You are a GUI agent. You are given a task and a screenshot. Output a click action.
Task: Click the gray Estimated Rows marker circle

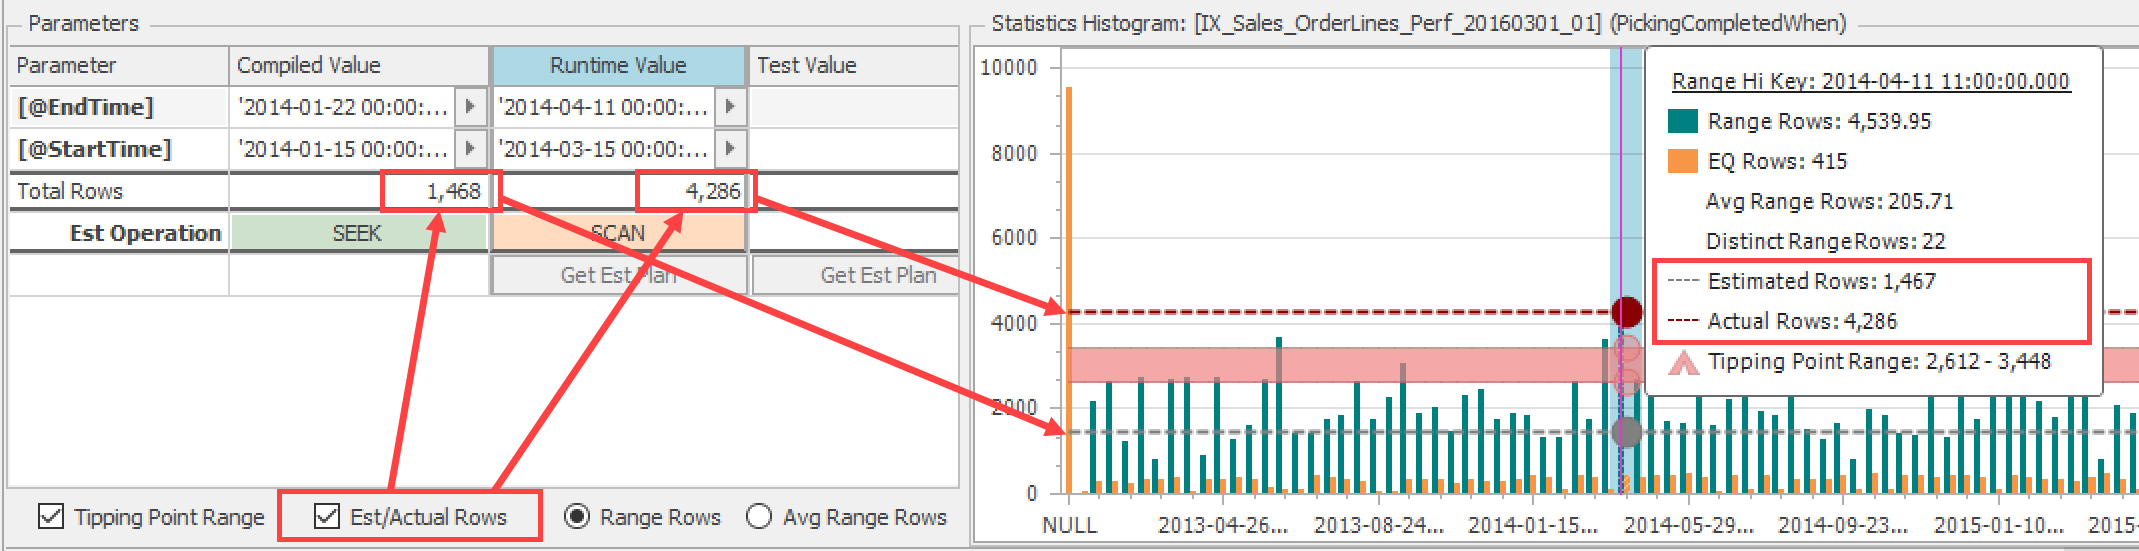tap(1627, 432)
